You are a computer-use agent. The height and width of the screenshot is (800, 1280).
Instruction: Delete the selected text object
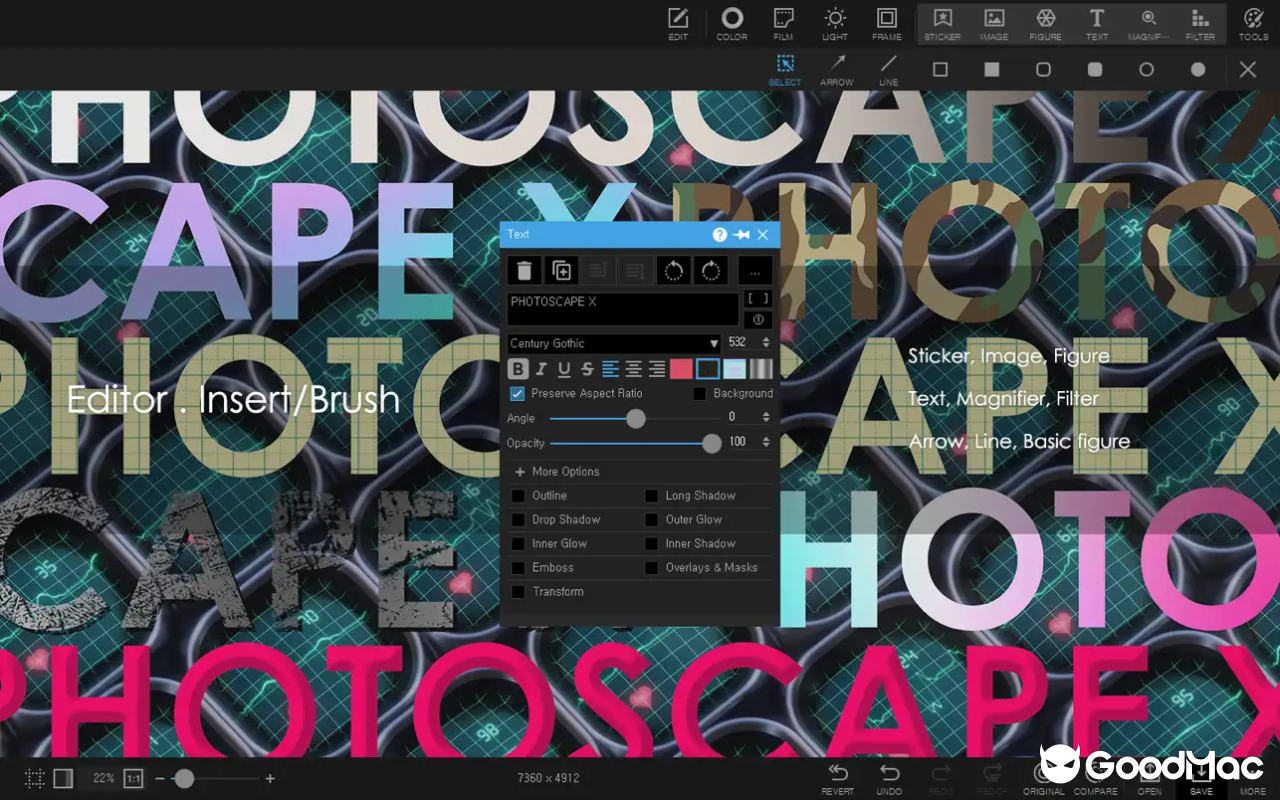[x=524, y=270]
